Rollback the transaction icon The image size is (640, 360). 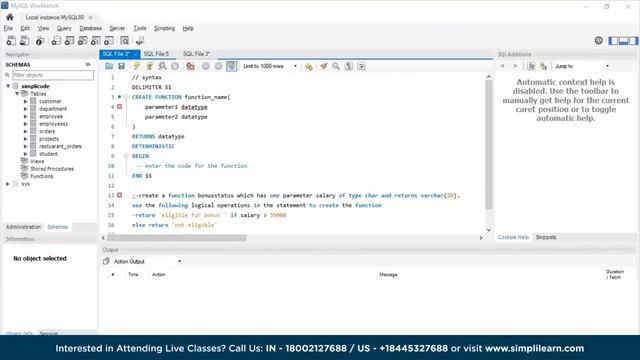click(x=218, y=66)
